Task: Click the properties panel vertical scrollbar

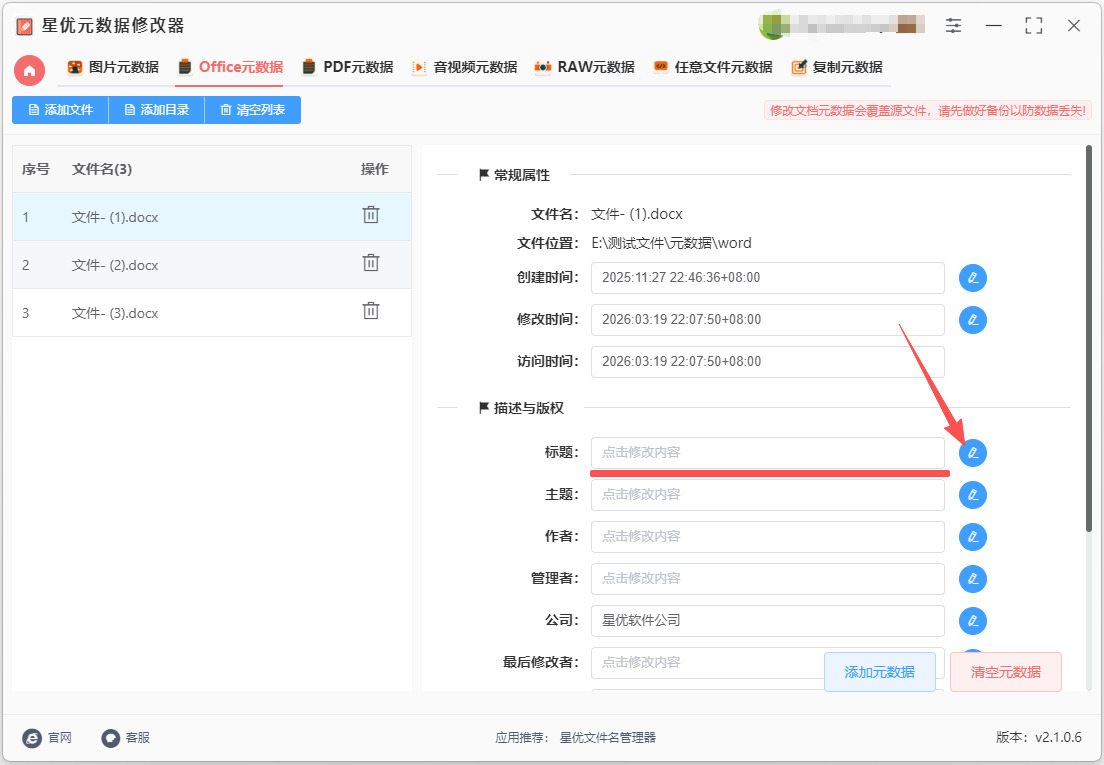Action: (x=1089, y=338)
